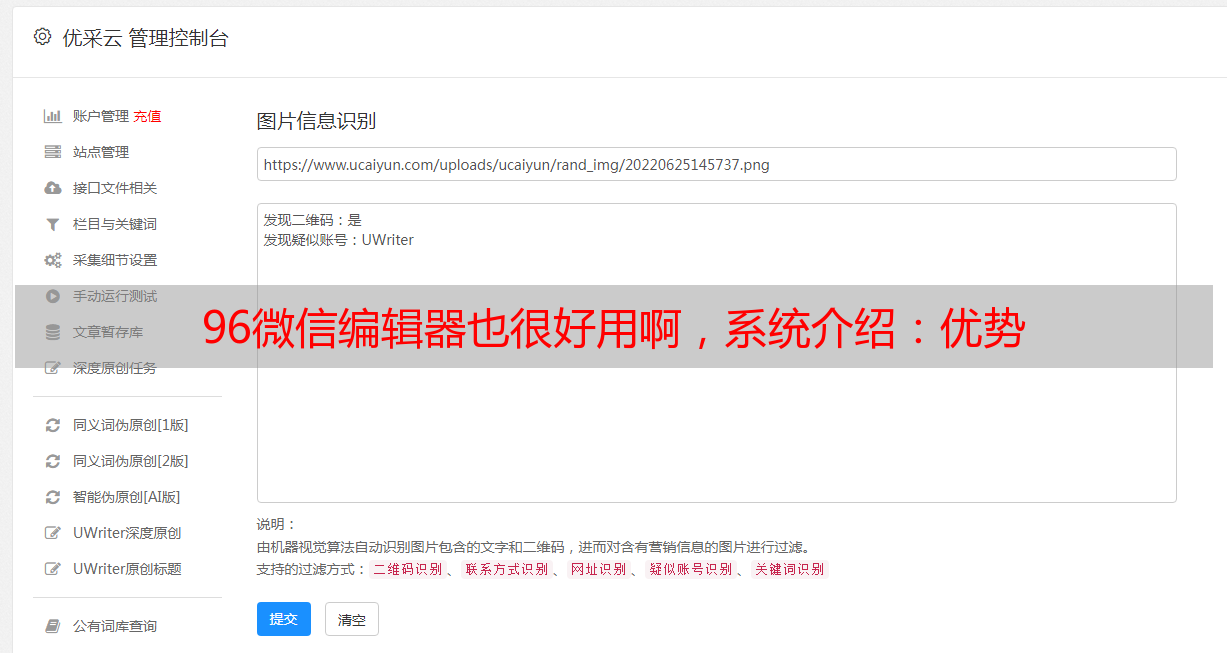
Task: Click the 联系方式识别 tag
Action: [x=507, y=569]
